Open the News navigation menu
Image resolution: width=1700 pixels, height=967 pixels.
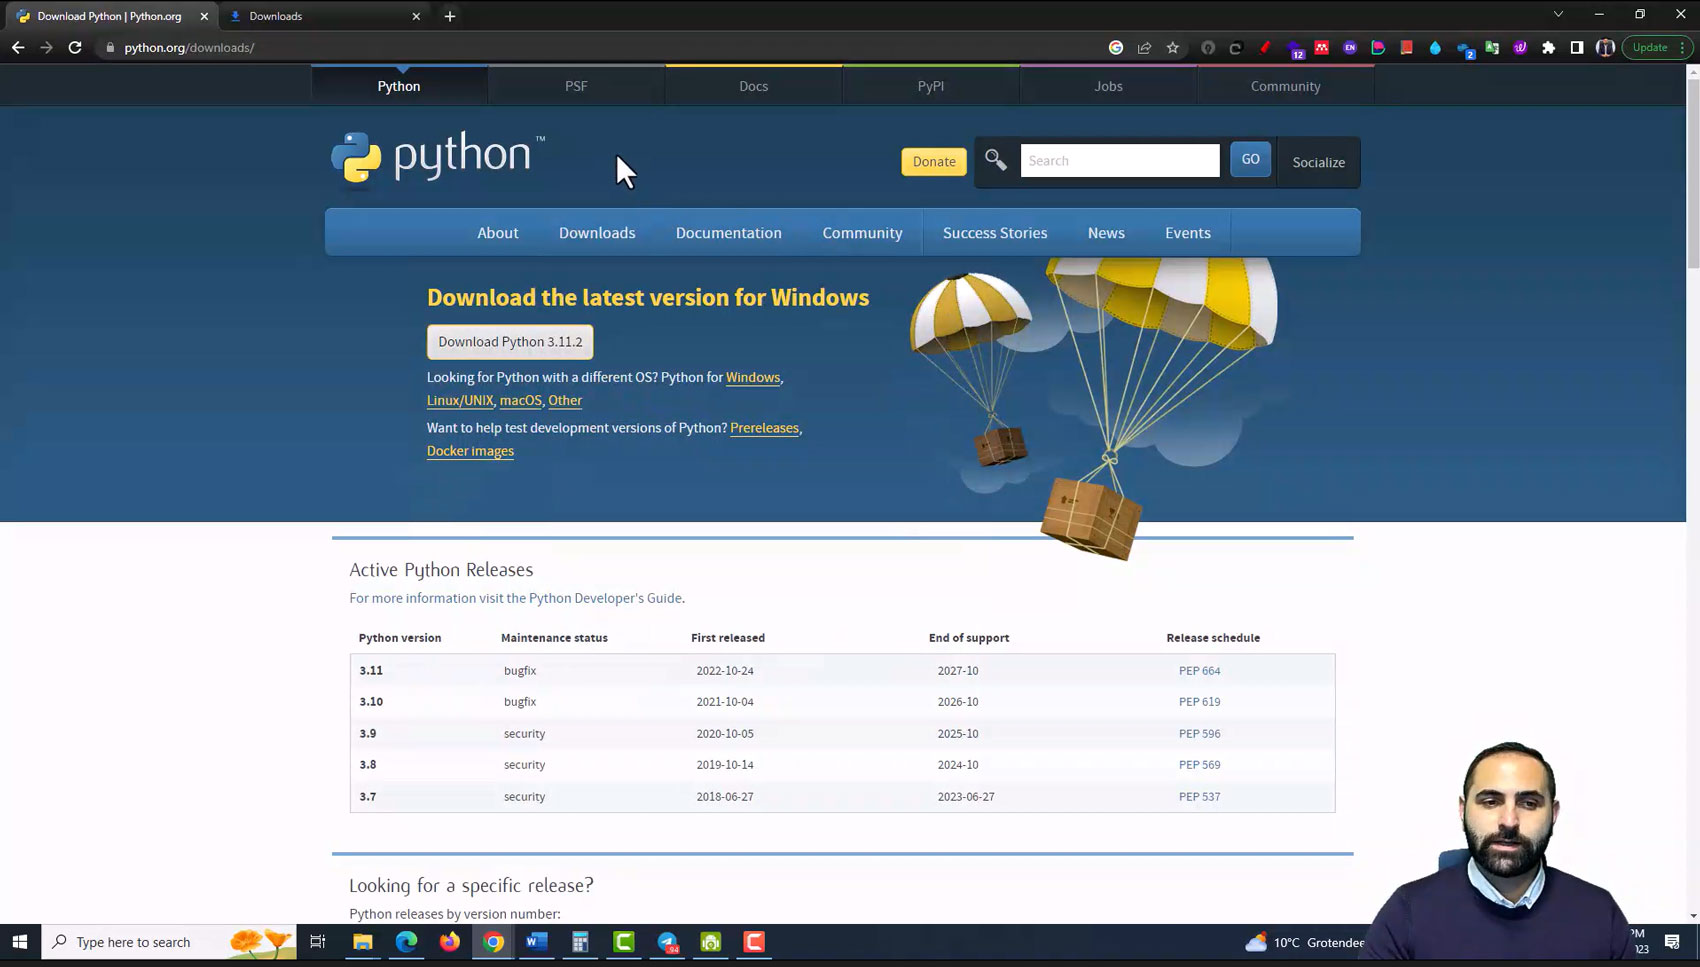click(1106, 232)
